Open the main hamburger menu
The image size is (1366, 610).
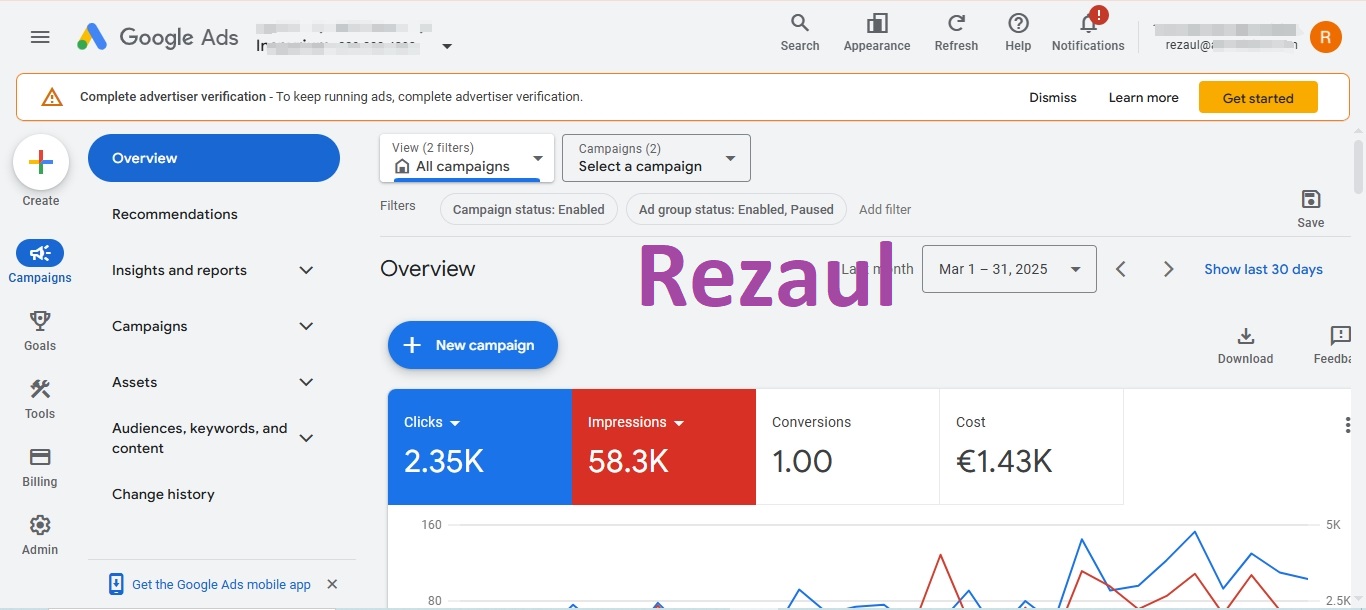(40, 37)
